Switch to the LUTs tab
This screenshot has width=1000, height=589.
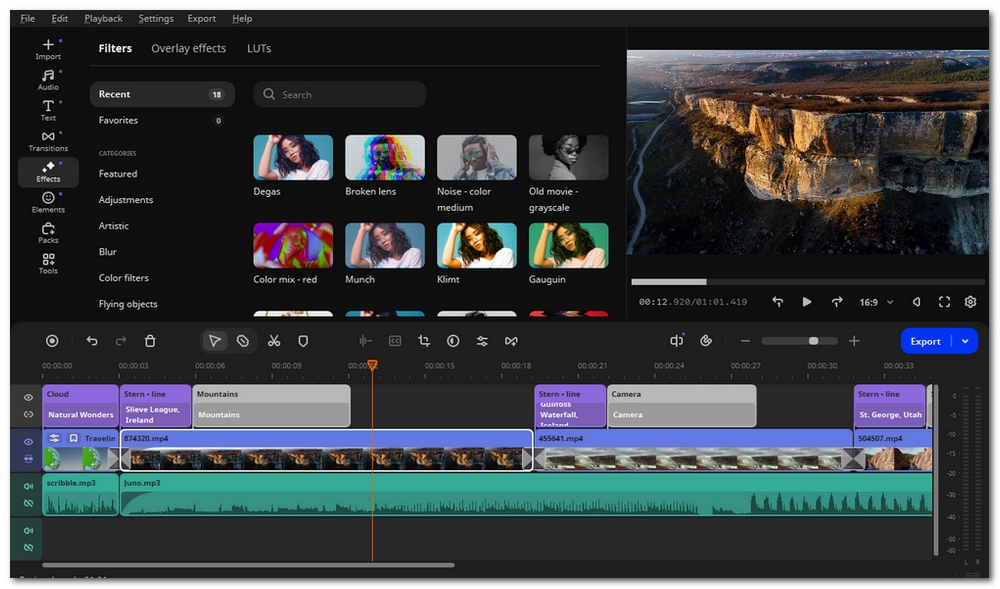point(258,48)
